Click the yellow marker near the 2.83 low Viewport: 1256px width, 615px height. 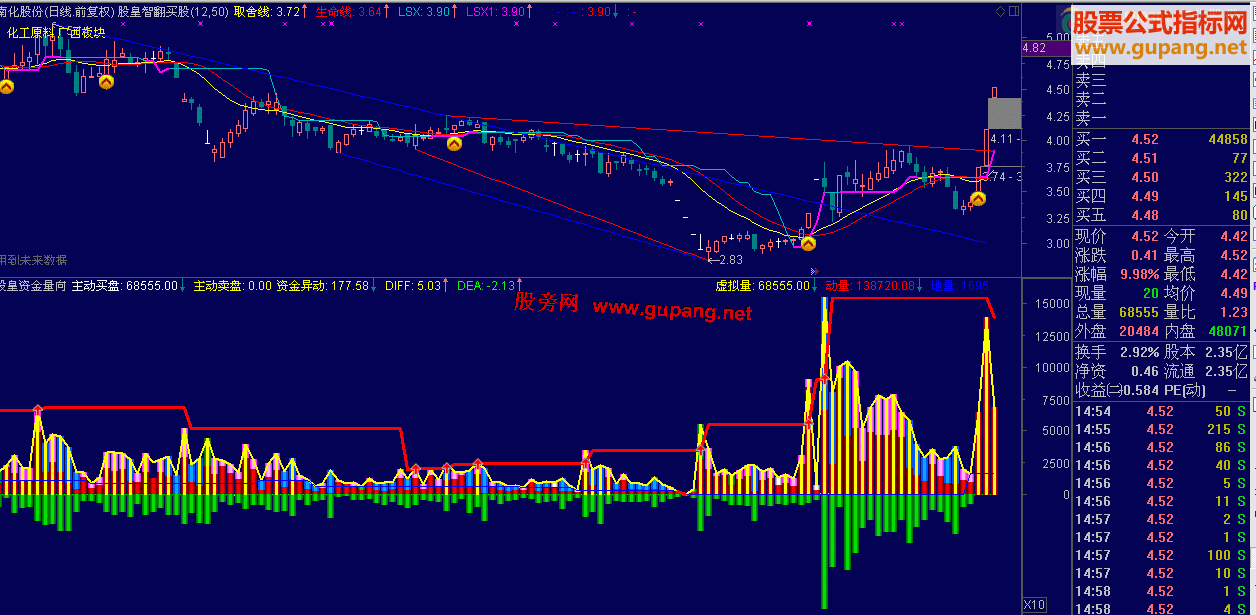808,242
